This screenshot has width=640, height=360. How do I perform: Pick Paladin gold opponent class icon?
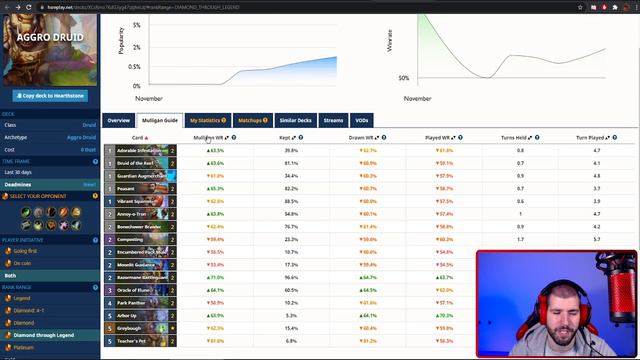76,212
